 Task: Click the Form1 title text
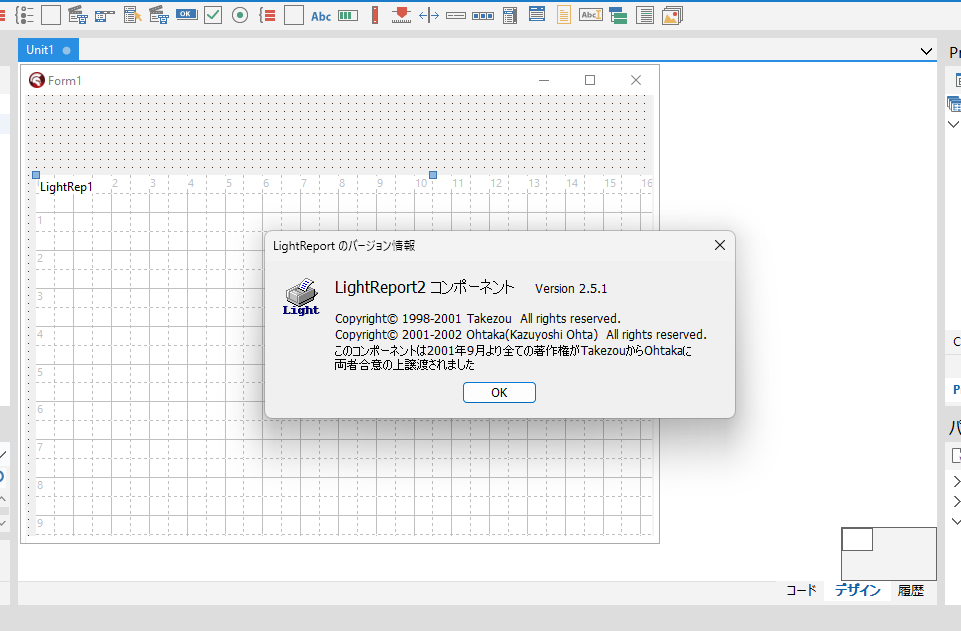(64, 81)
